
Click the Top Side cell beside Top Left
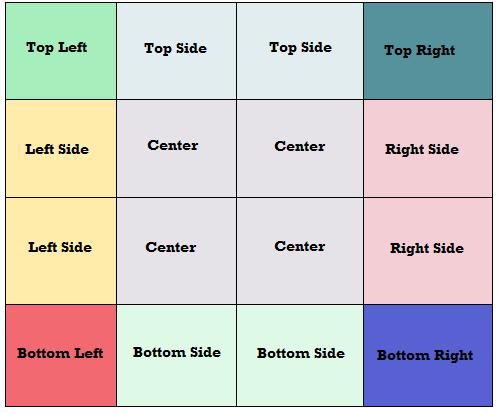177,51
